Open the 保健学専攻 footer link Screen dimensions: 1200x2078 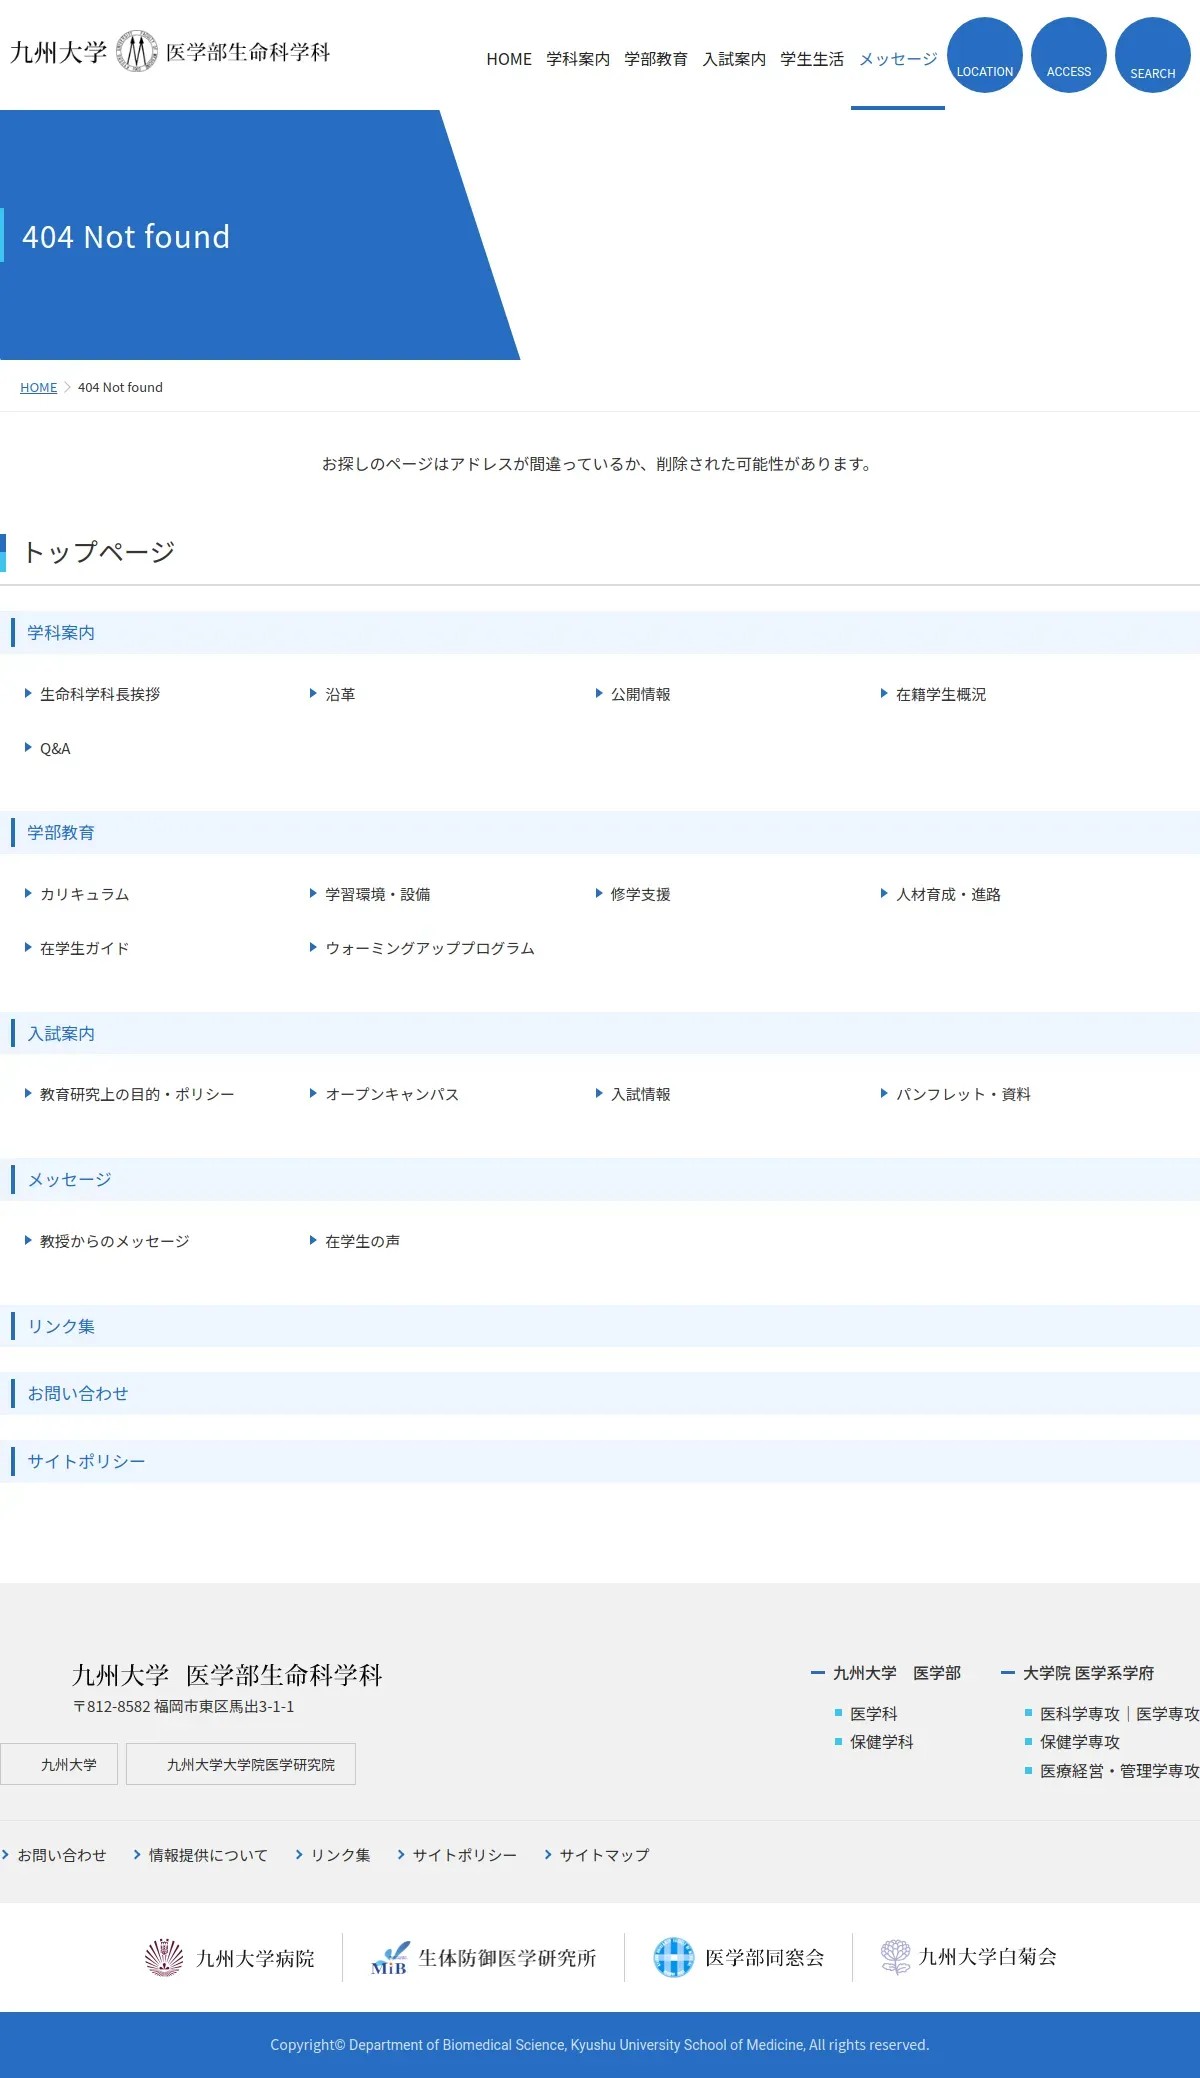pyautogui.click(x=1080, y=1742)
